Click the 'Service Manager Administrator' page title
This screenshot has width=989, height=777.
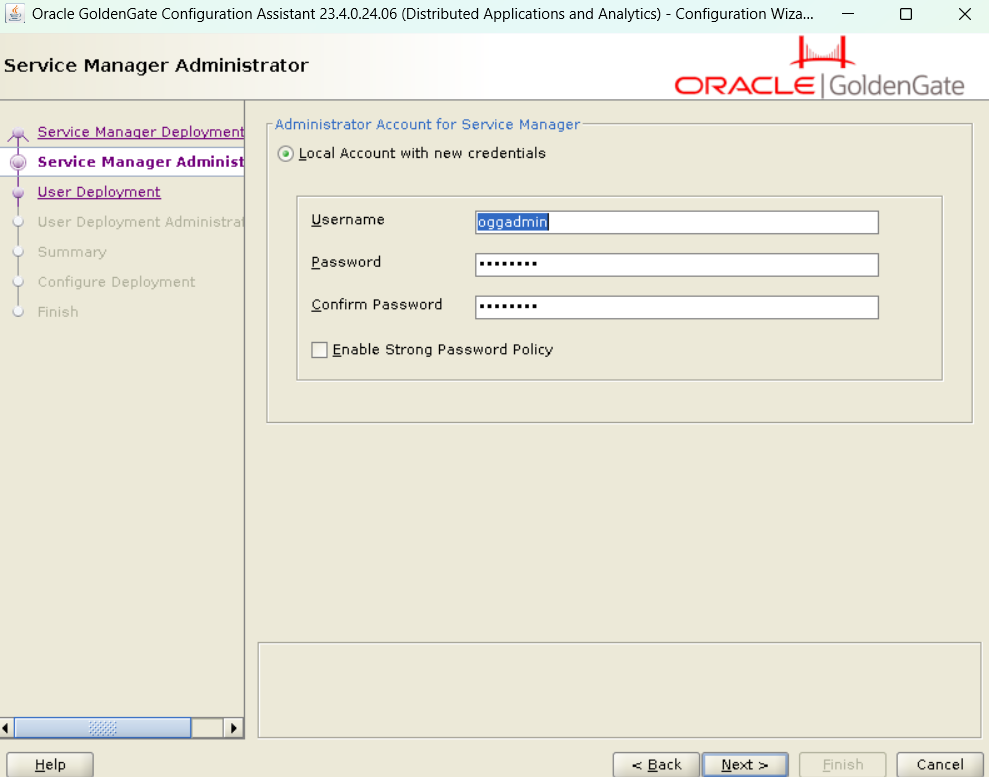pyautogui.click(x=156, y=66)
